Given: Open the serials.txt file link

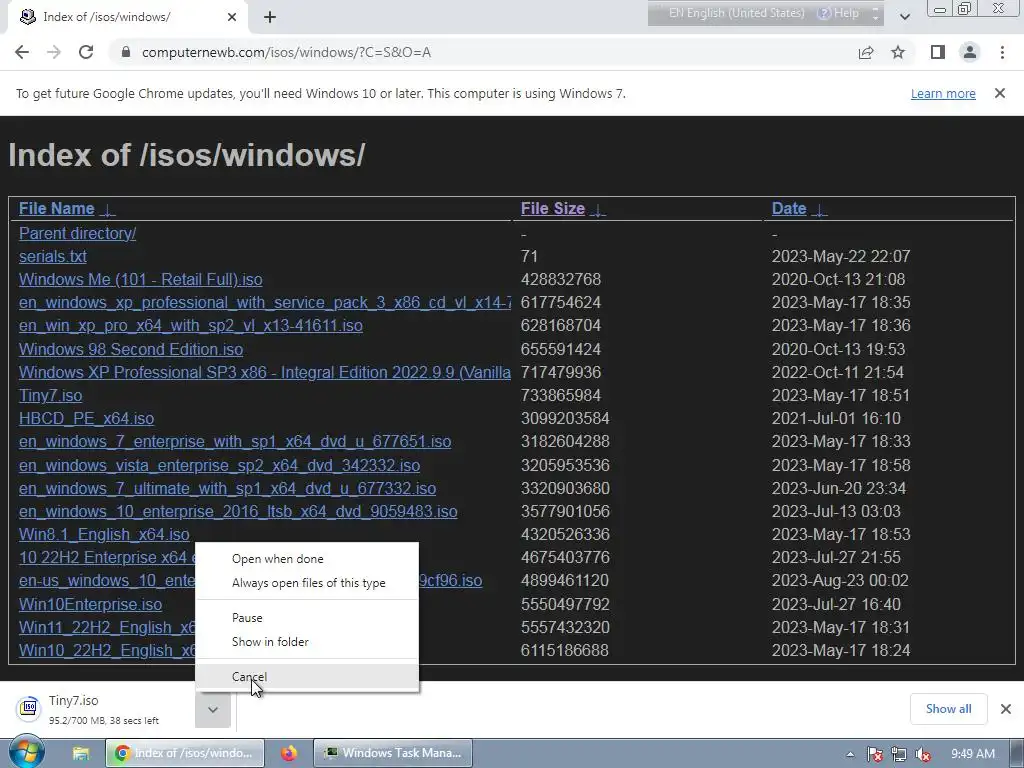Looking at the screenshot, I should 52,256.
